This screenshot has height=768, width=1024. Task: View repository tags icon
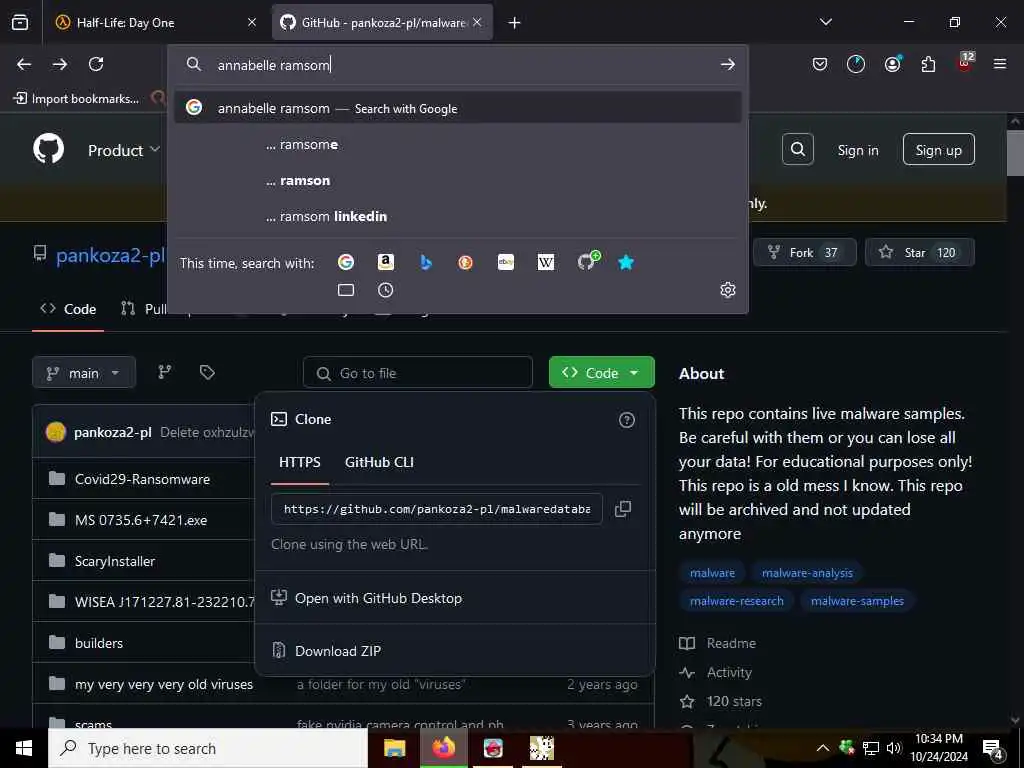click(207, 372)
